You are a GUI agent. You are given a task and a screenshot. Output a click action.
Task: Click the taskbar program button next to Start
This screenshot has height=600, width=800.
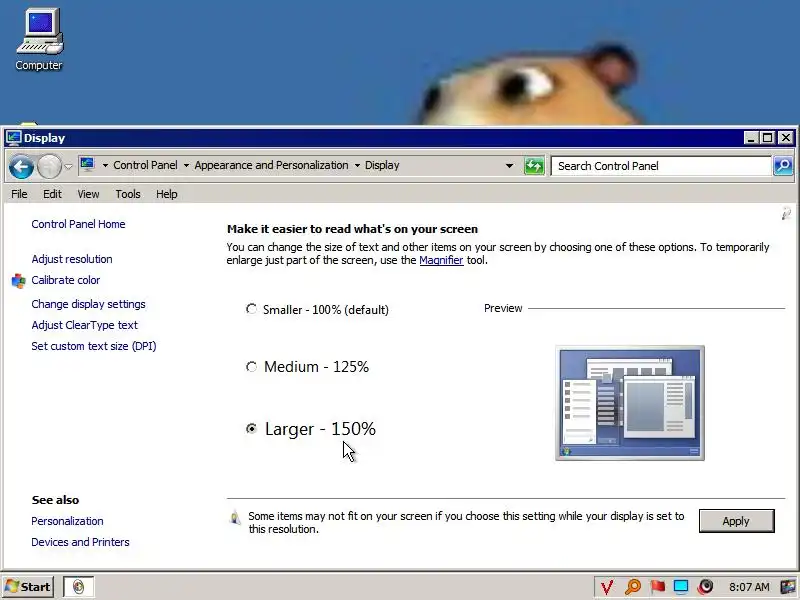click(x=78, y=587)
